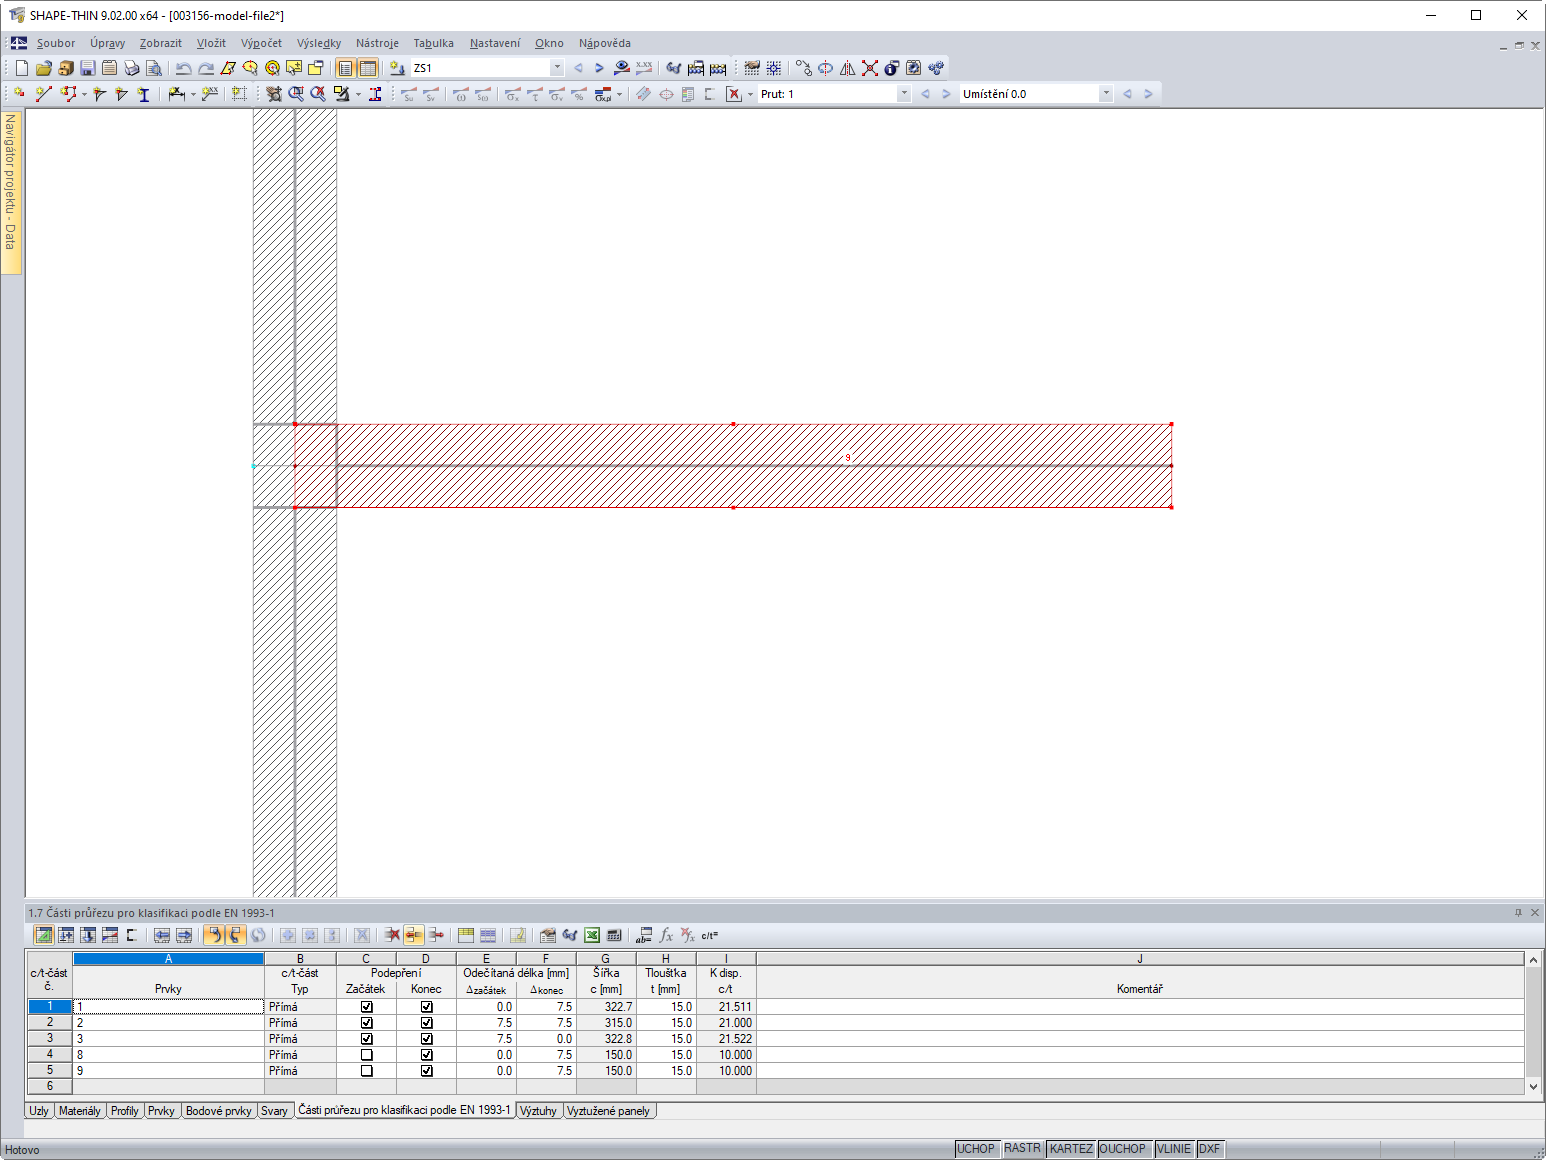The height and width of the screenshot is (1160, 1546).
Task: Open print preview icon
Action: click(x=154, y=68)
